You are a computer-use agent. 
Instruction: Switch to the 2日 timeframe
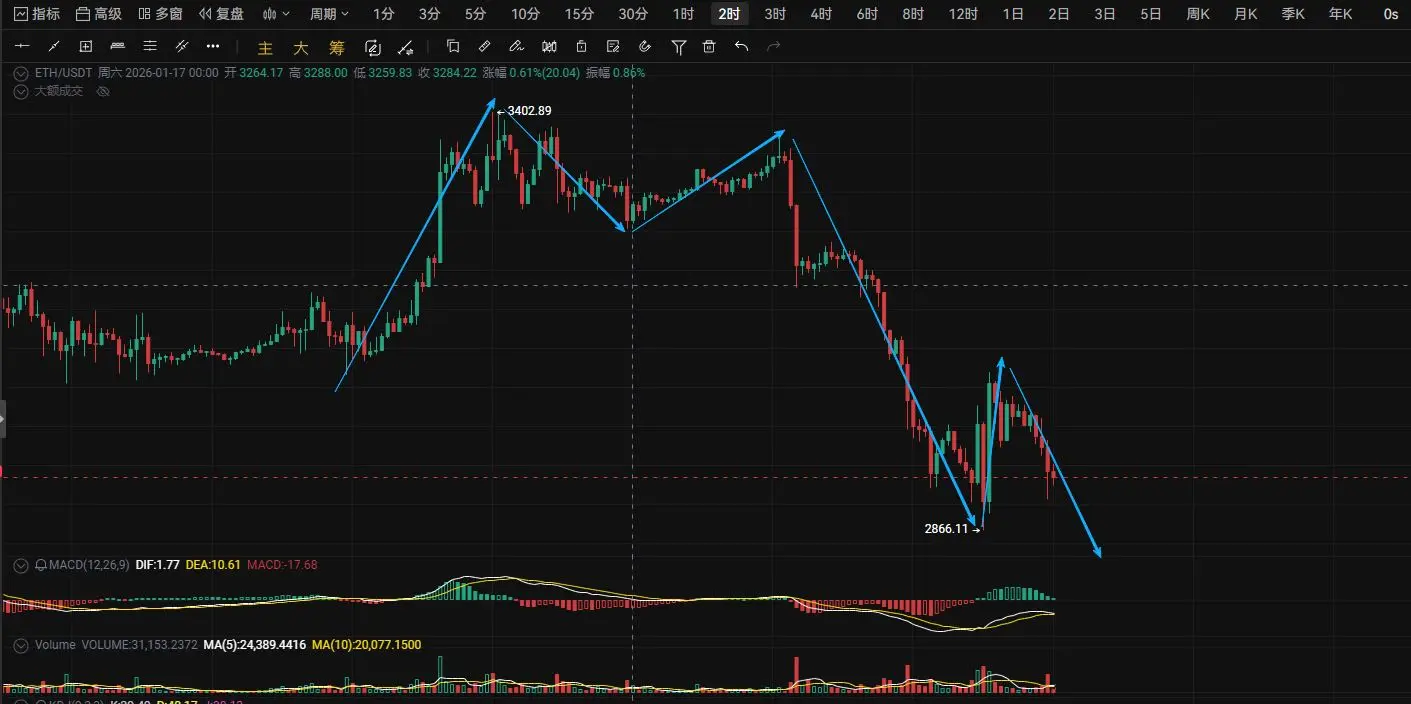(1059, 14)
